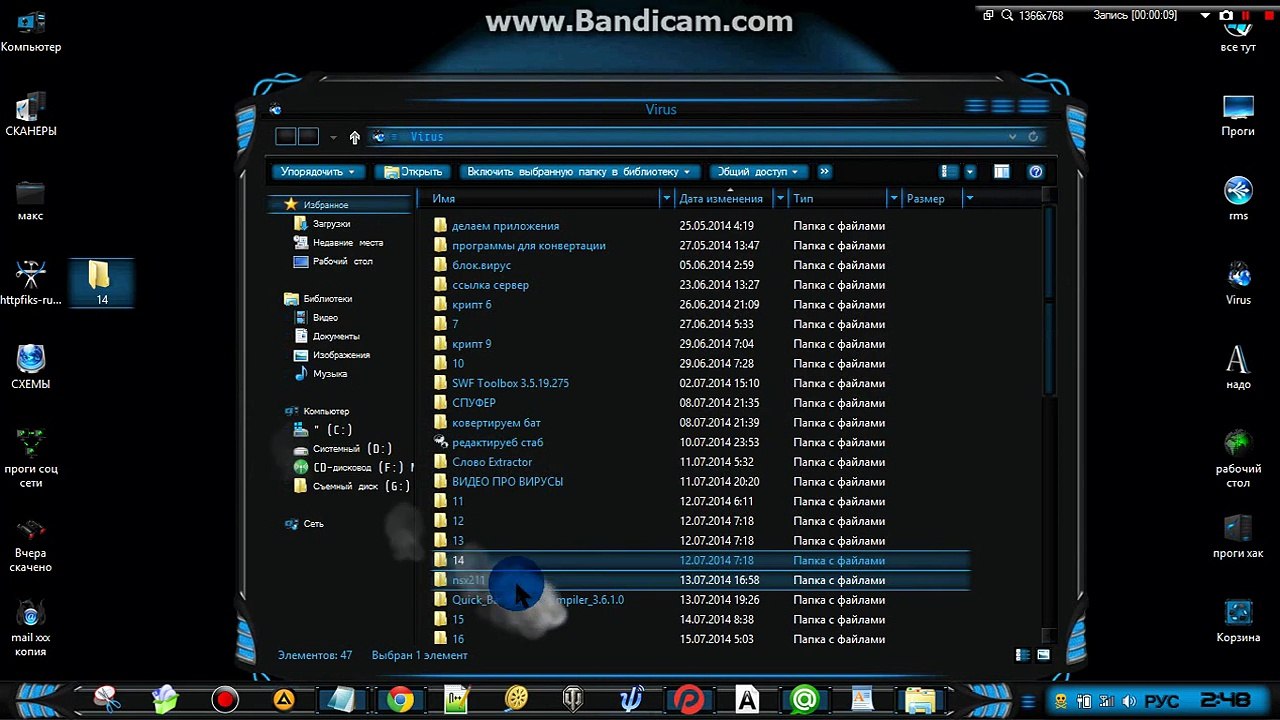The image size is (1280, 720).
Task: Select the СПУФЕР folder in file list
Action: [x=473, y=403]
